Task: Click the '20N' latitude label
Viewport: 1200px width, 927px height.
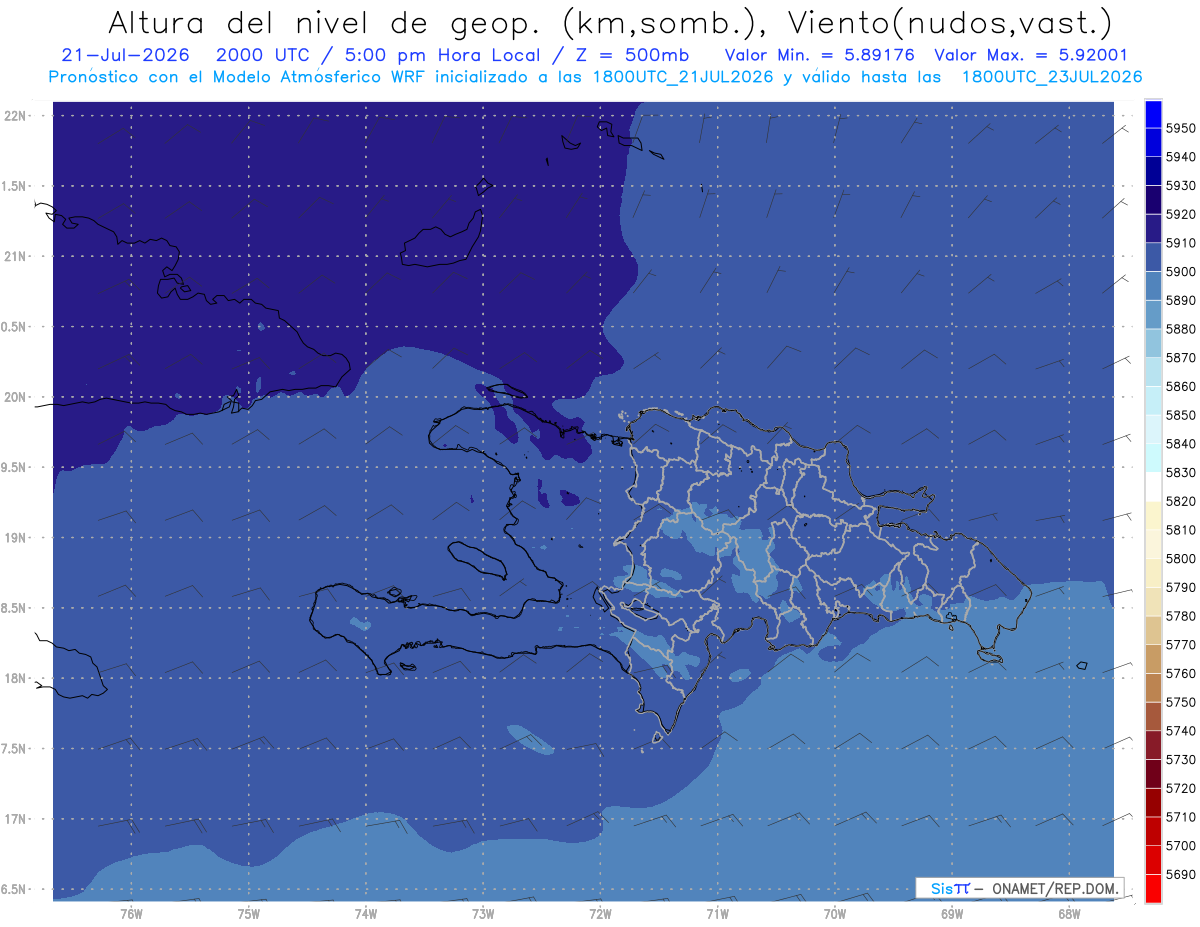Action: coord(16,397)
